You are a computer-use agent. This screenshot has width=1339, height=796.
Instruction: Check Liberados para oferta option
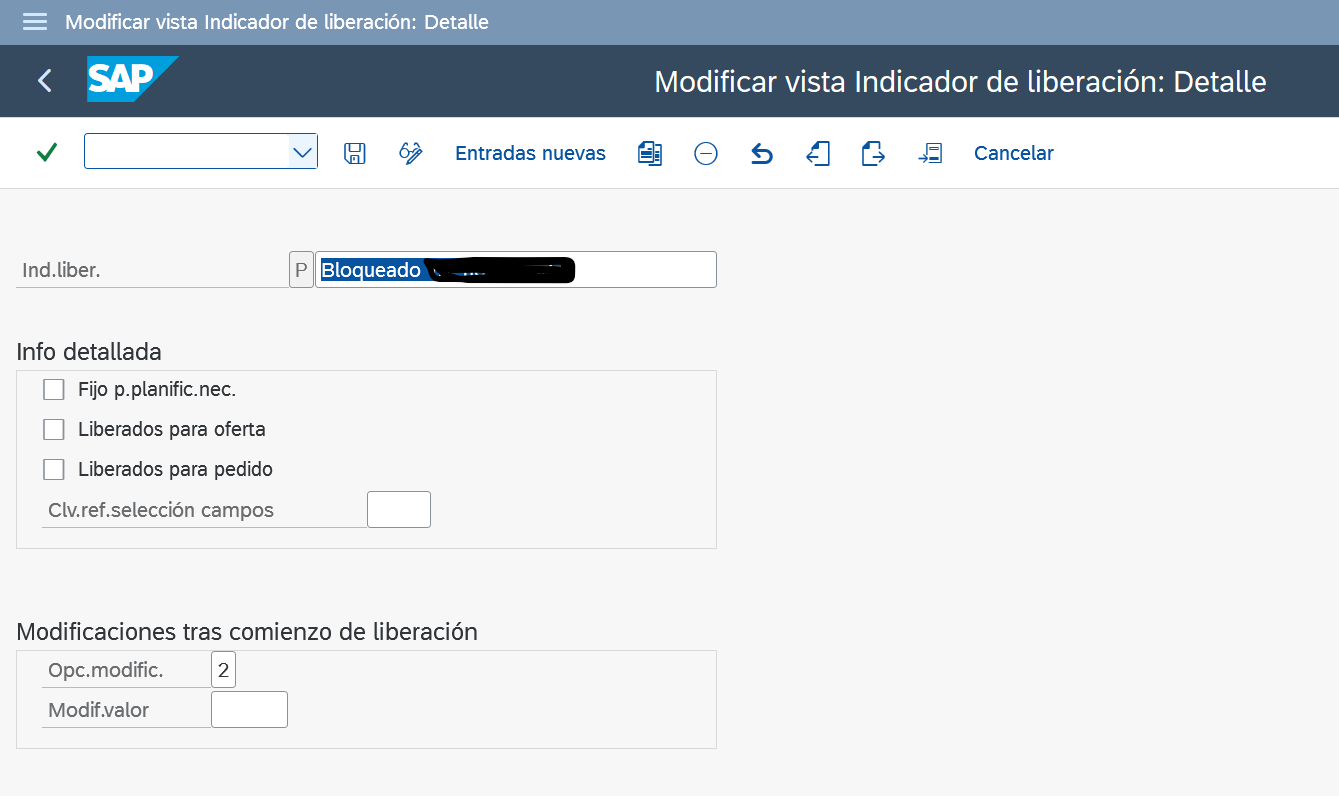(54, 430)
